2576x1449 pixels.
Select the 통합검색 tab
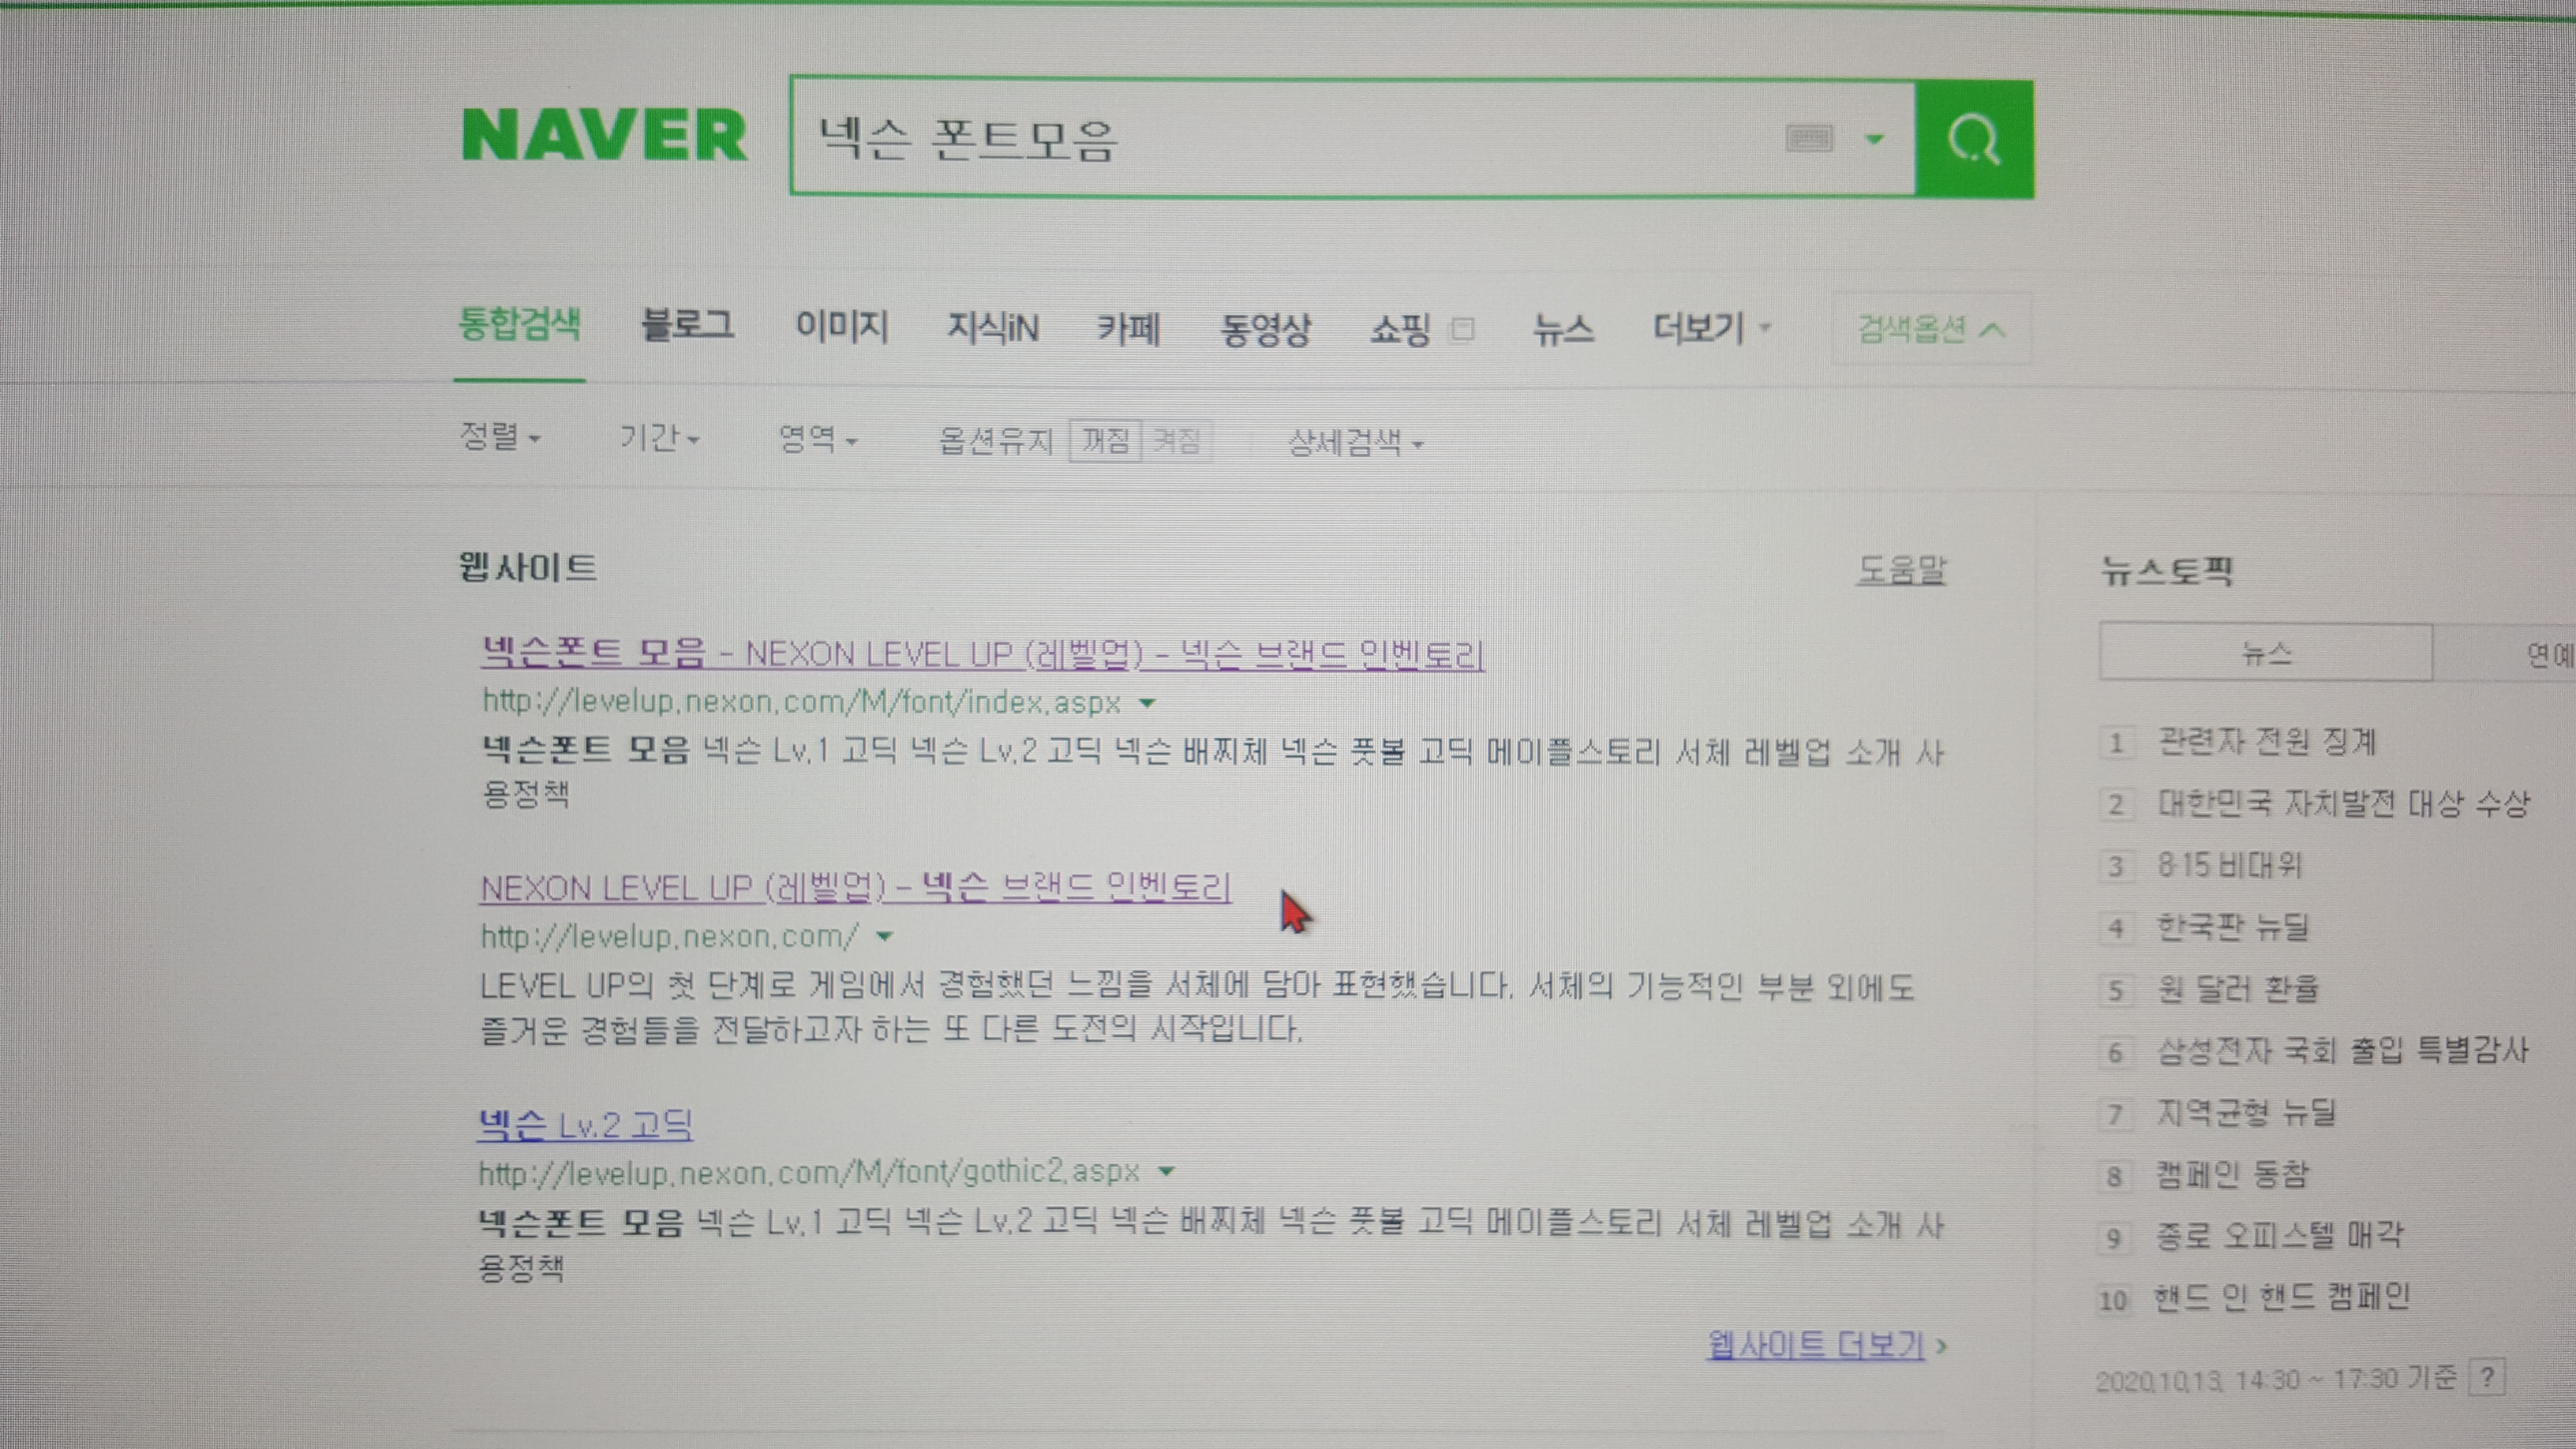coord(519,324)
